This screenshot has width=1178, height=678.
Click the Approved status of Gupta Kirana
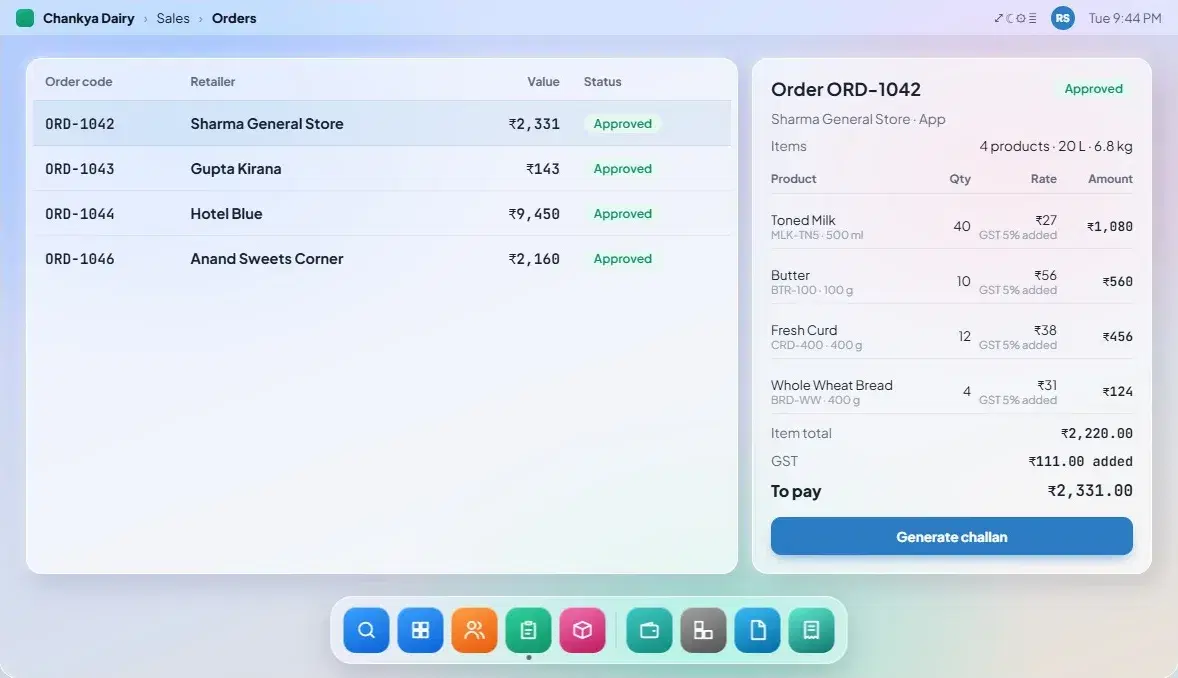[623, 168]
